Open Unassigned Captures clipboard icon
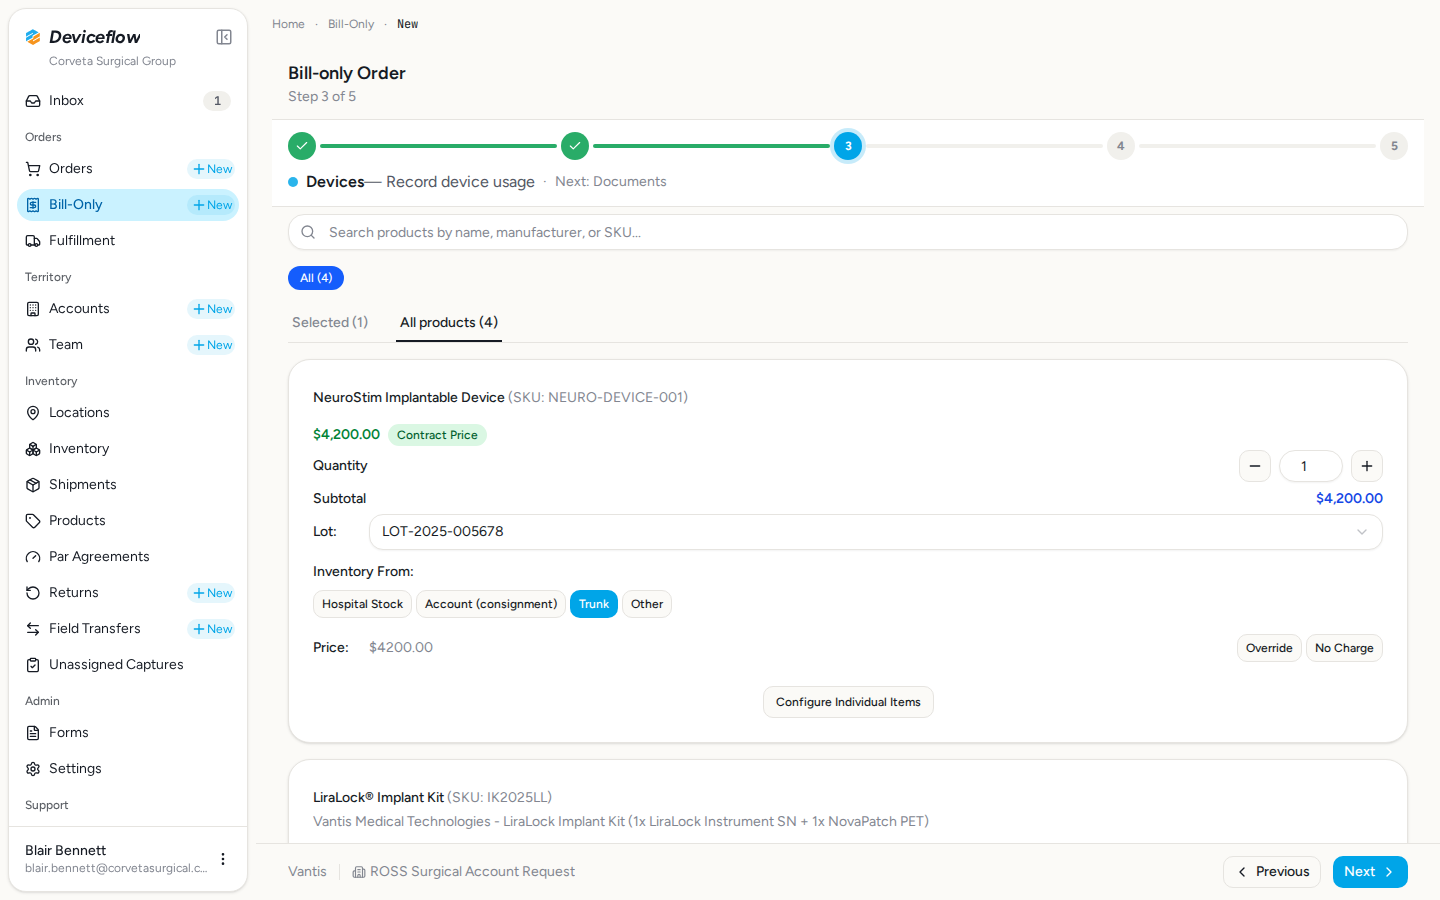 click(x=33, y=665)
